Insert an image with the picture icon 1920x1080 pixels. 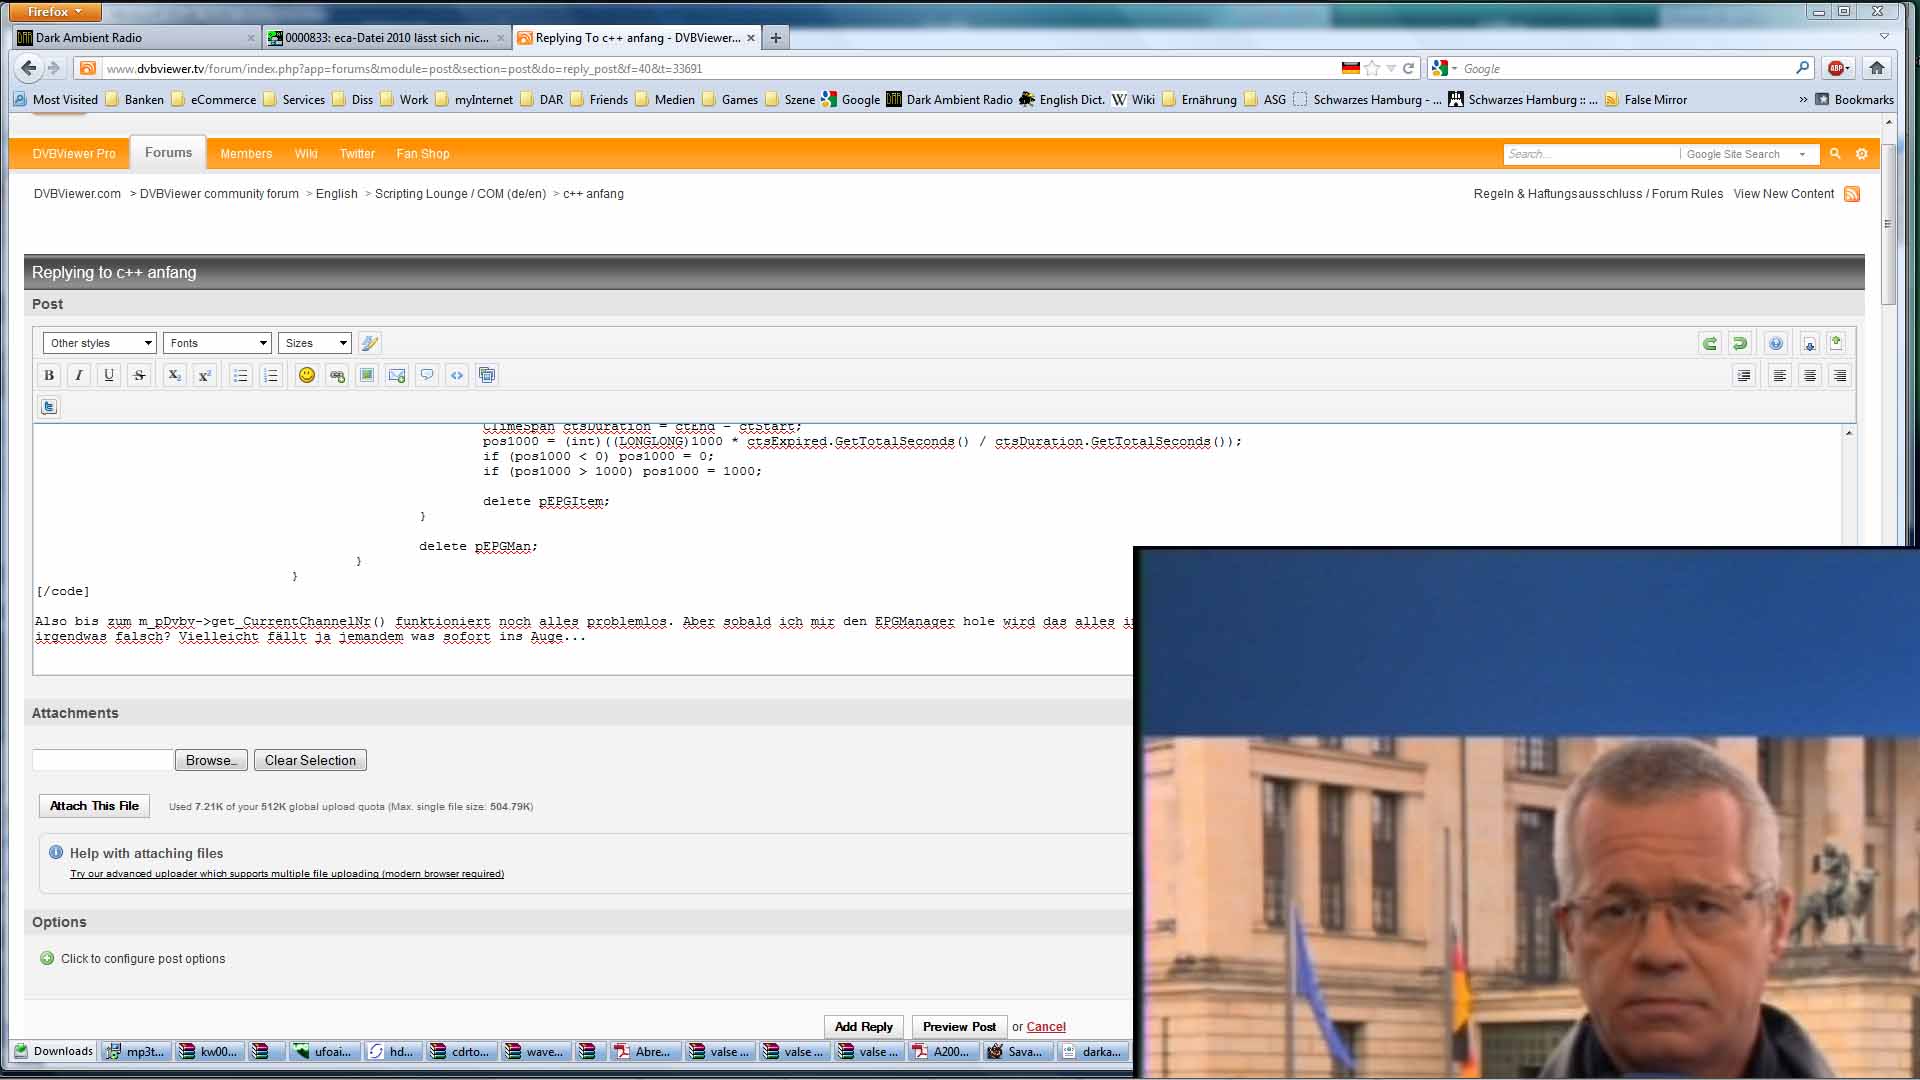point(367,375)
